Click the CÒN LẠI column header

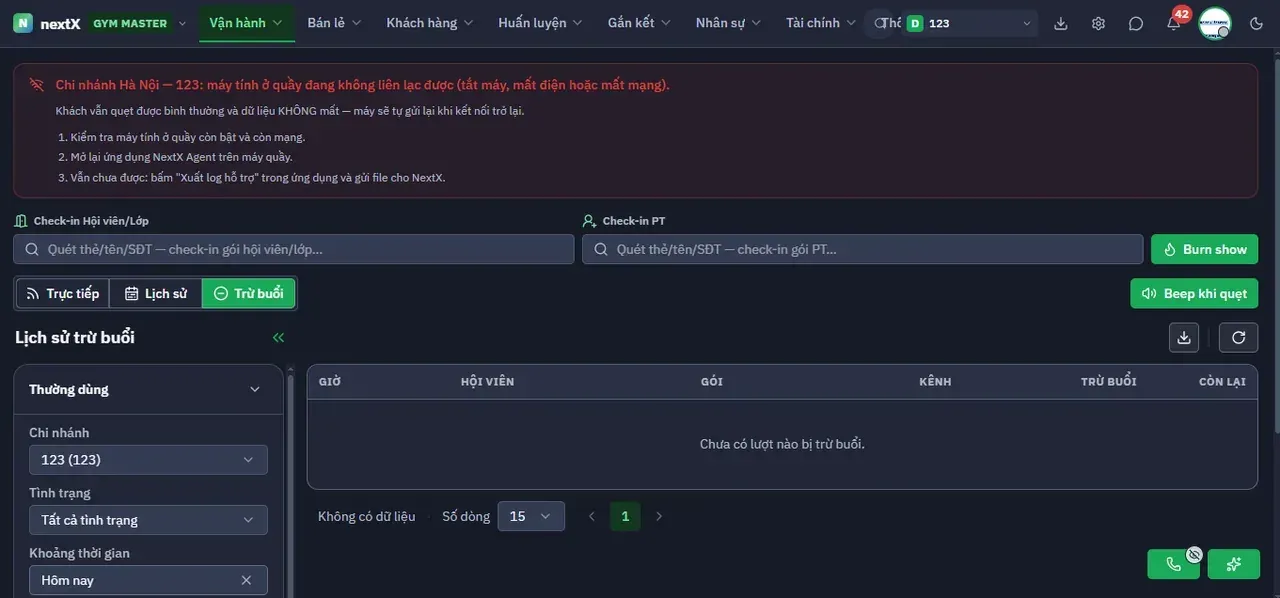[1222, 382]
